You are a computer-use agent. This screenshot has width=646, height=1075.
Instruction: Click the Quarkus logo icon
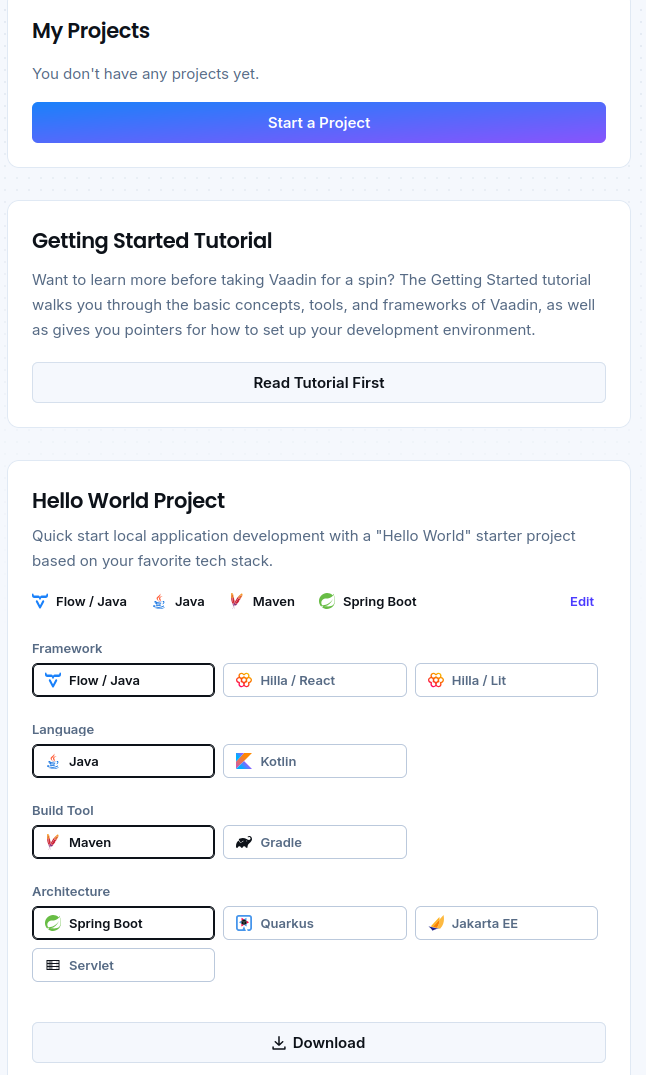244,923
